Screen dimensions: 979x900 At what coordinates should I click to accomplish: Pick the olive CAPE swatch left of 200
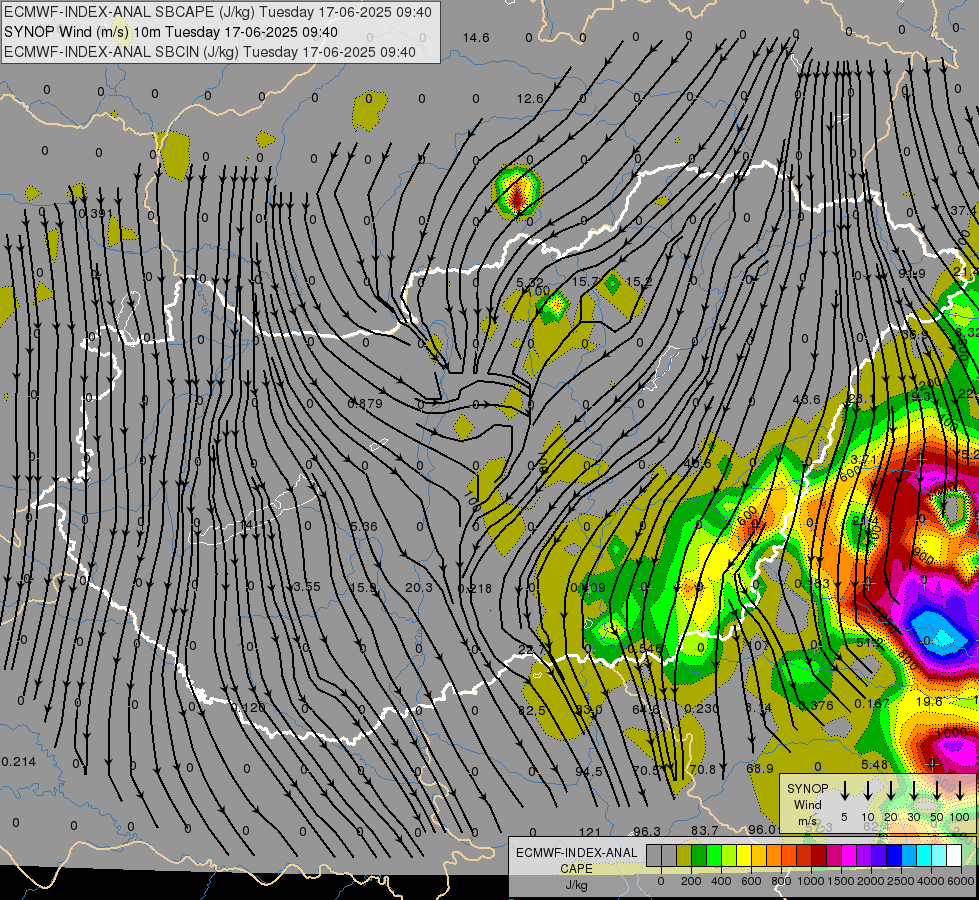(684, 856)
